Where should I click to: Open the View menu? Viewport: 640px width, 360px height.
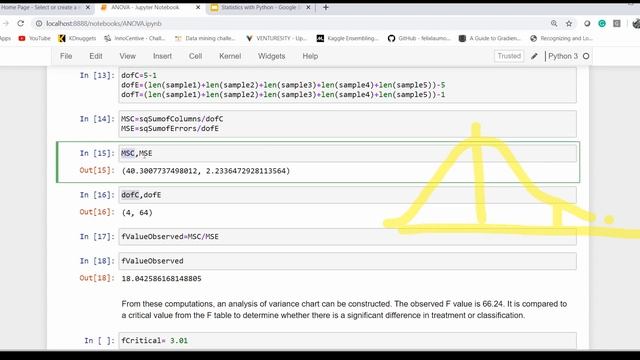pos(127,56)
